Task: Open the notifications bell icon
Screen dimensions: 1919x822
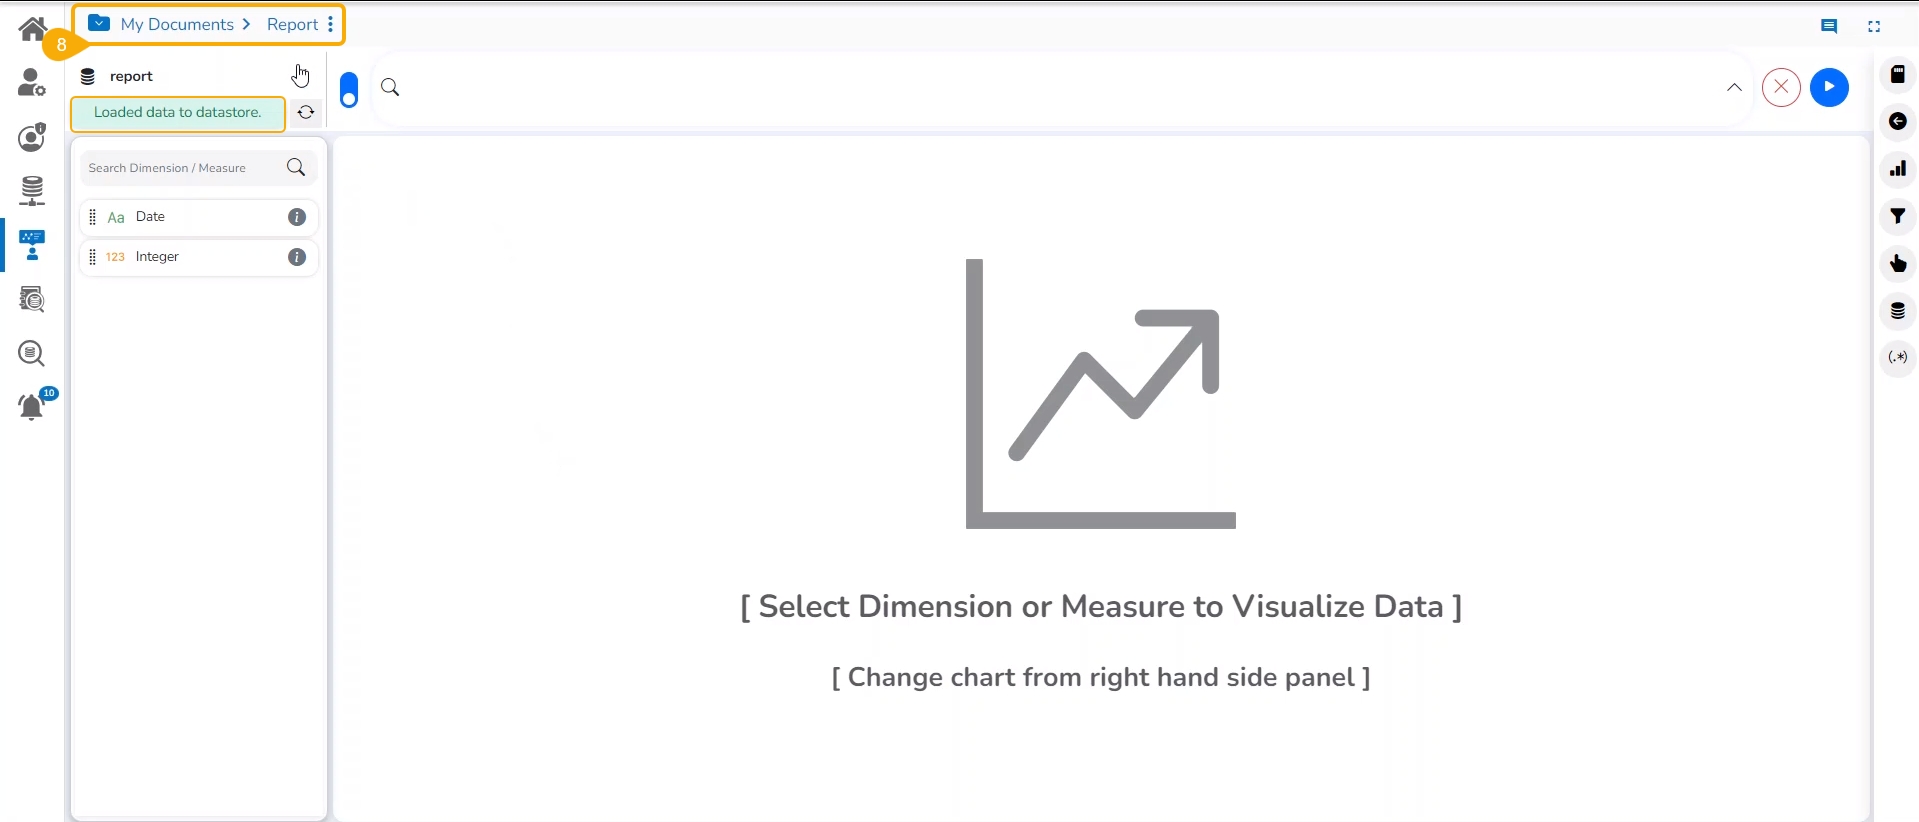Action: [x=32, y=406]
